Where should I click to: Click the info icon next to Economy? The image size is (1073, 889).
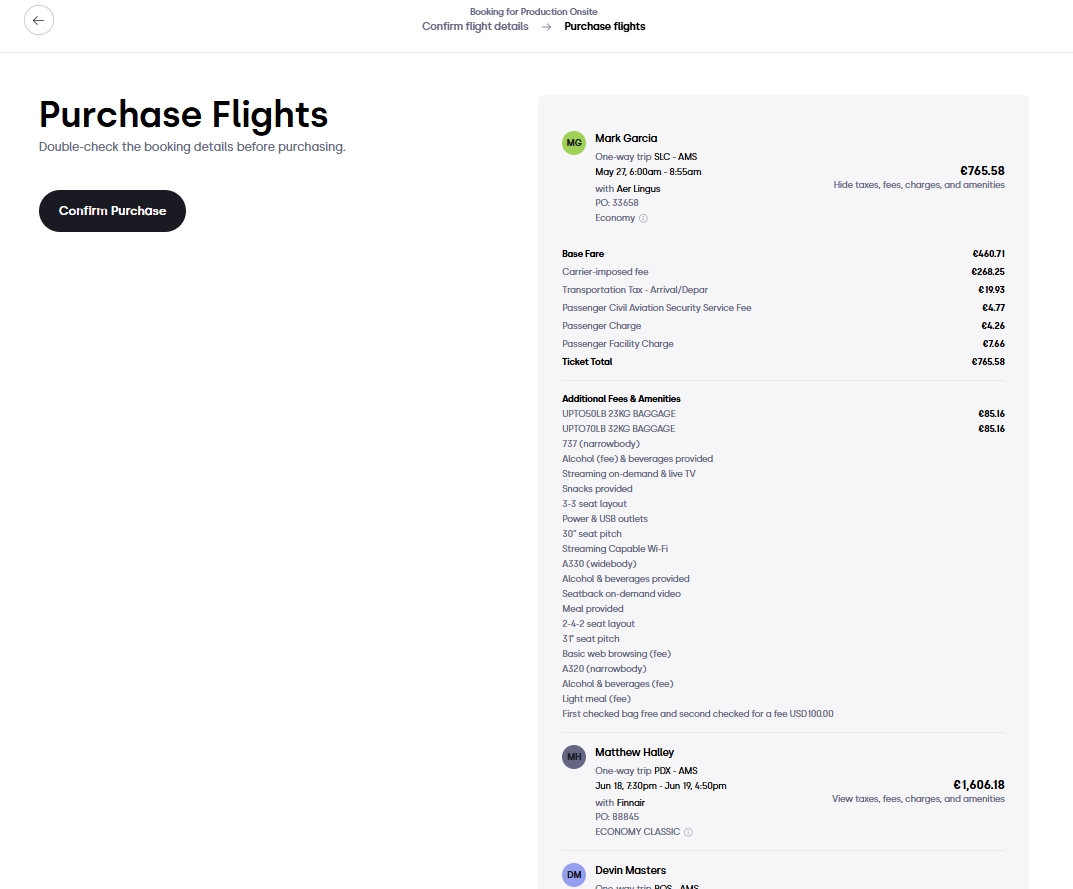(x=643, y=218)
